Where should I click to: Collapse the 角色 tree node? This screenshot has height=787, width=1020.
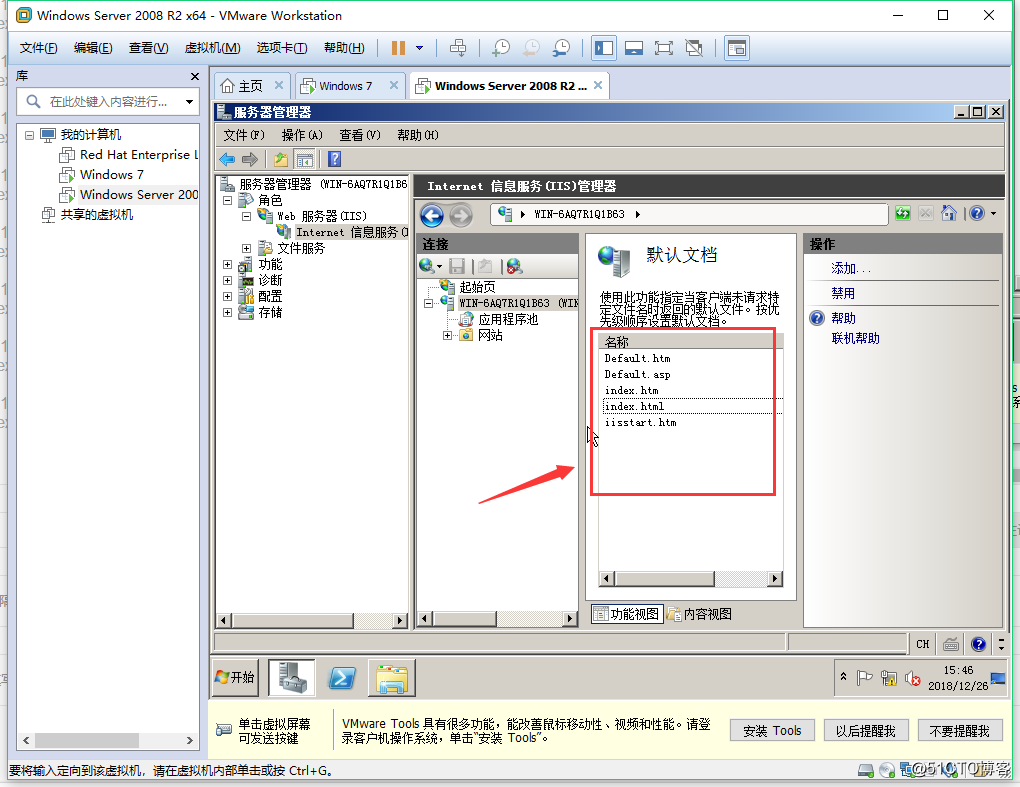(x=228, y=200)
